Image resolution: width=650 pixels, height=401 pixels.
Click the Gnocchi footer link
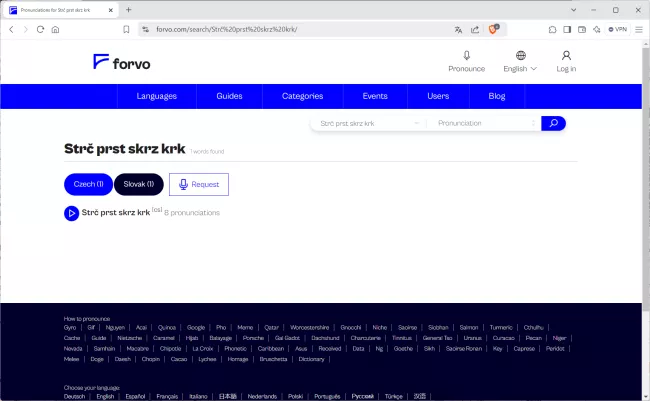(351, 328)
